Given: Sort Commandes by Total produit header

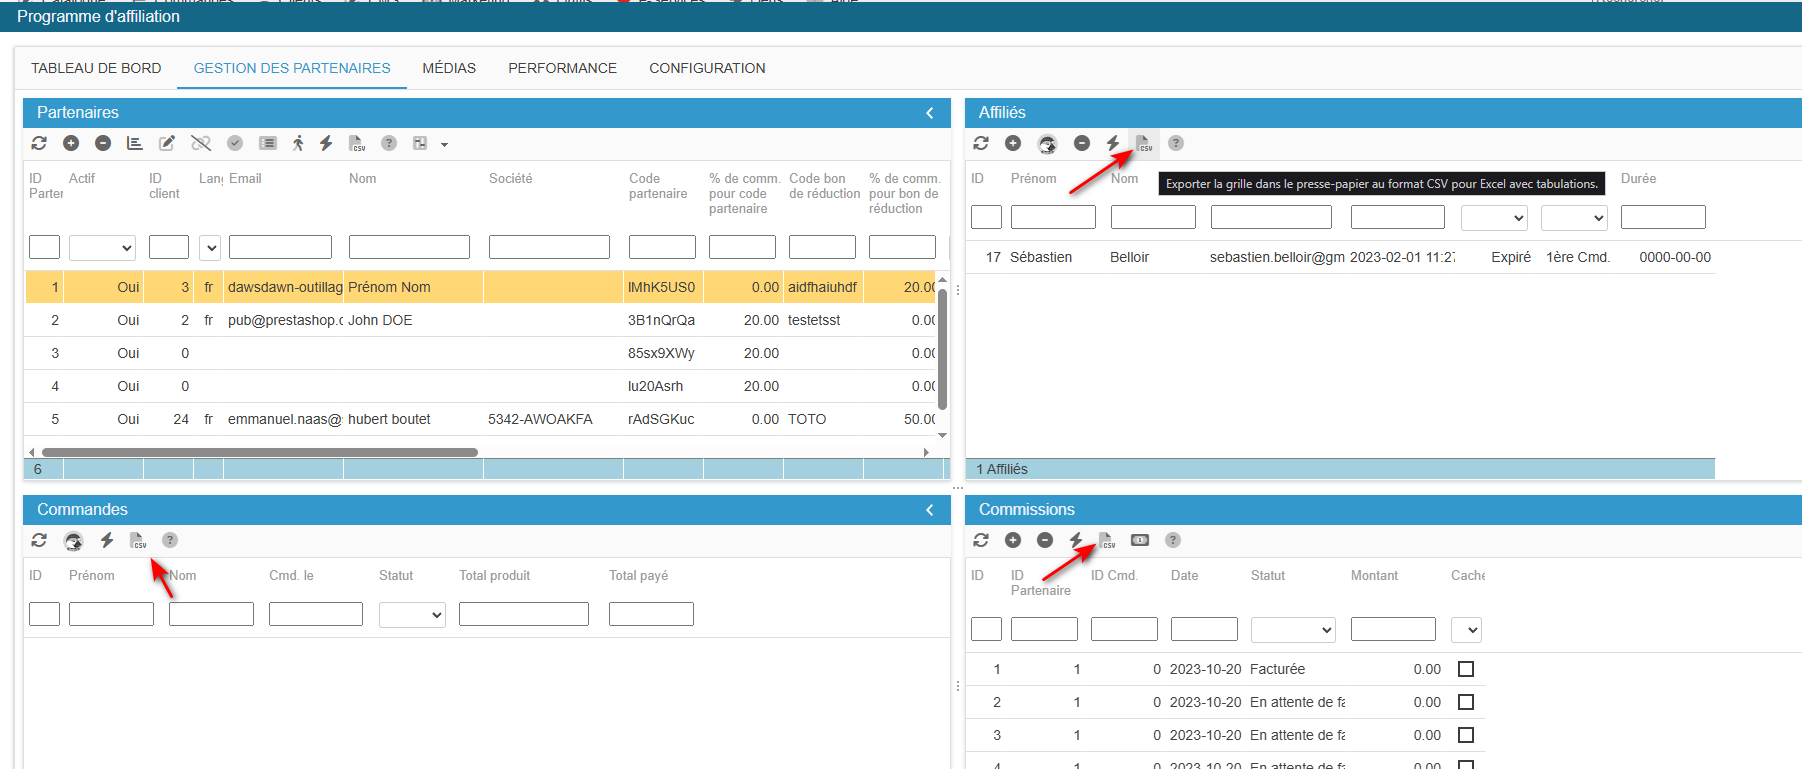Looking at the screenshot, I should pos(494,575).
